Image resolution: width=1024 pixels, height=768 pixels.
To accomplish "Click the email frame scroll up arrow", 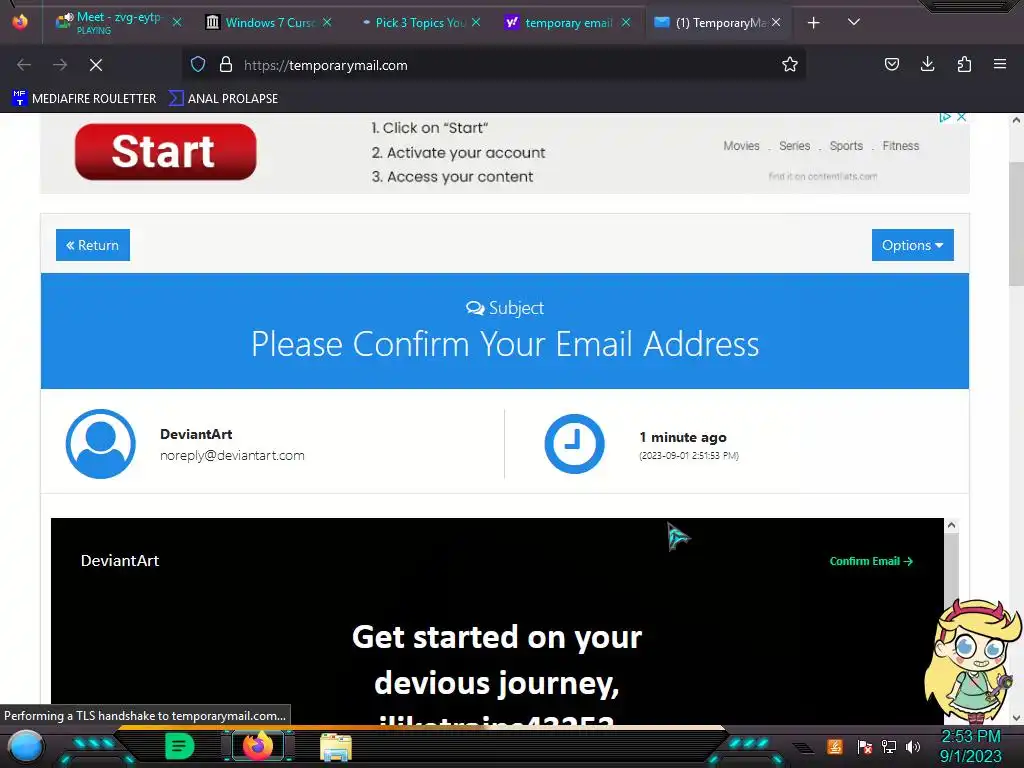I will (952, 526).
